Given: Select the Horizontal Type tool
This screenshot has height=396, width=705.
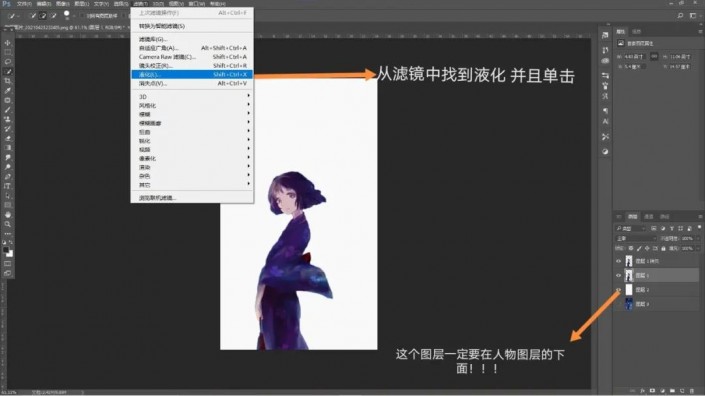Looking at the screenshot, I should 8,186.
